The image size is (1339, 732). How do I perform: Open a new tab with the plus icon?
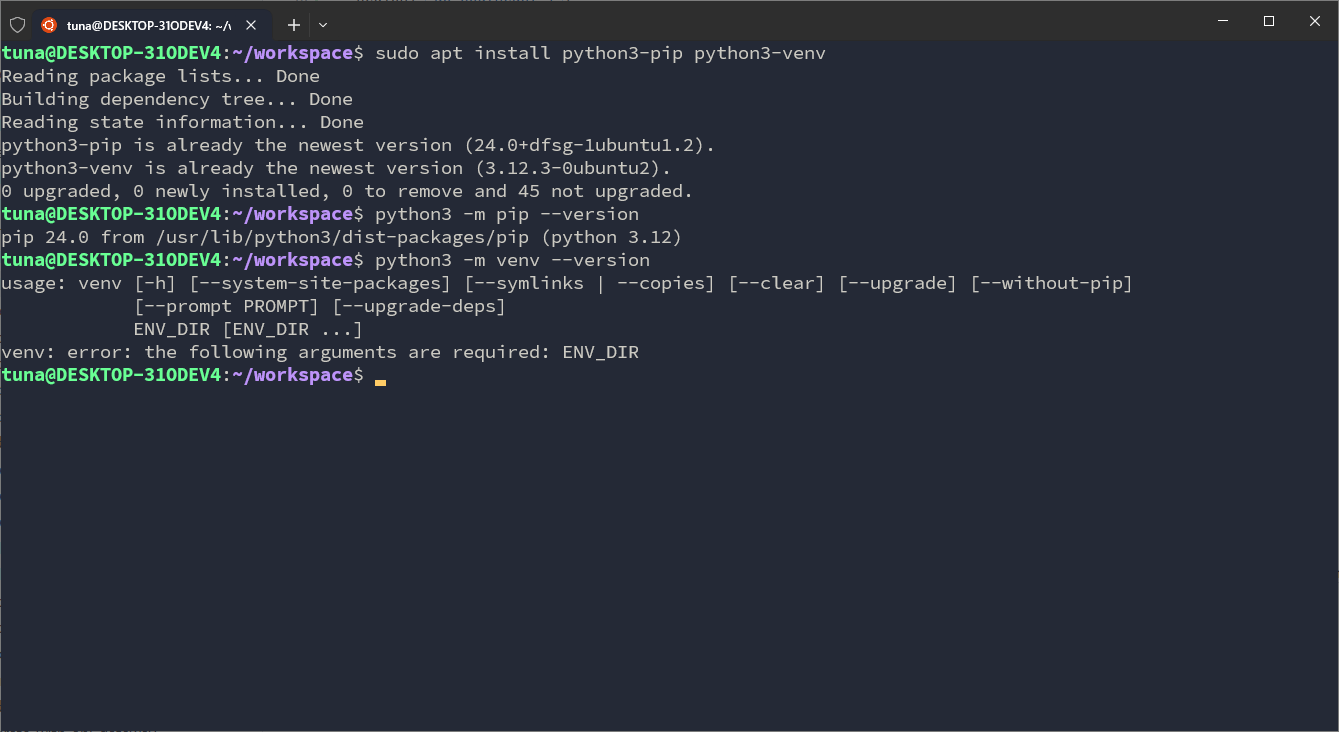coord(294,25)
